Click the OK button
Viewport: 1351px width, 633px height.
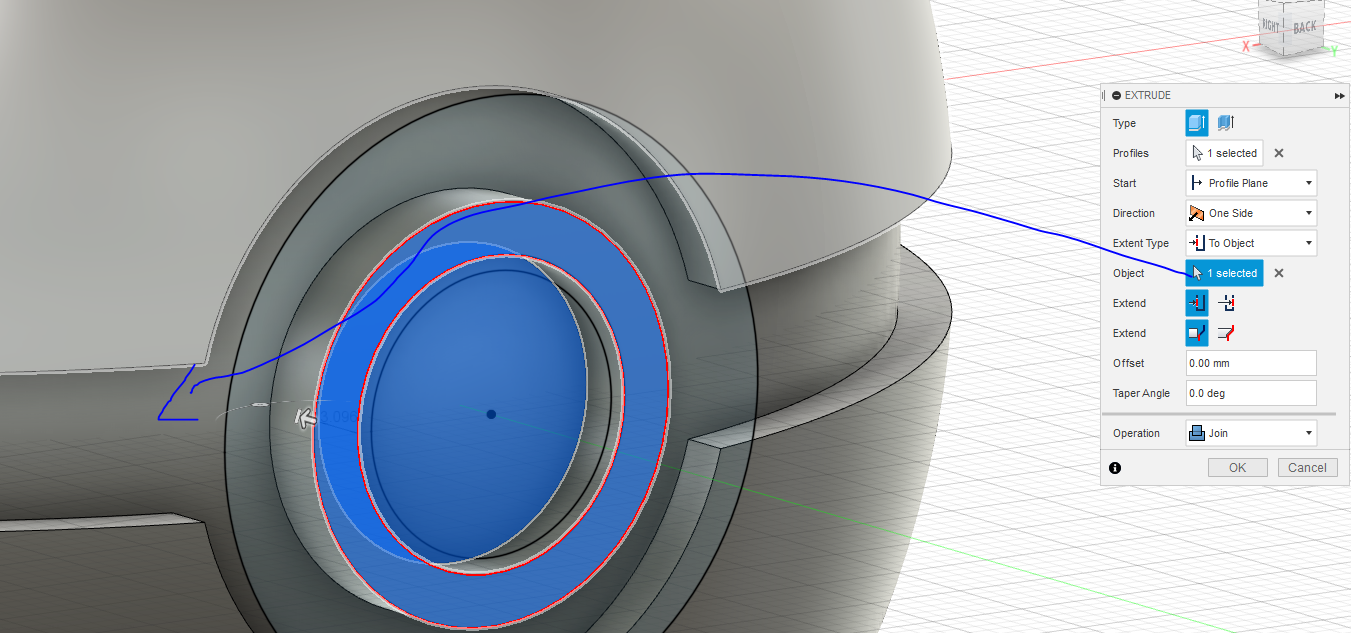click(1237, 467)
